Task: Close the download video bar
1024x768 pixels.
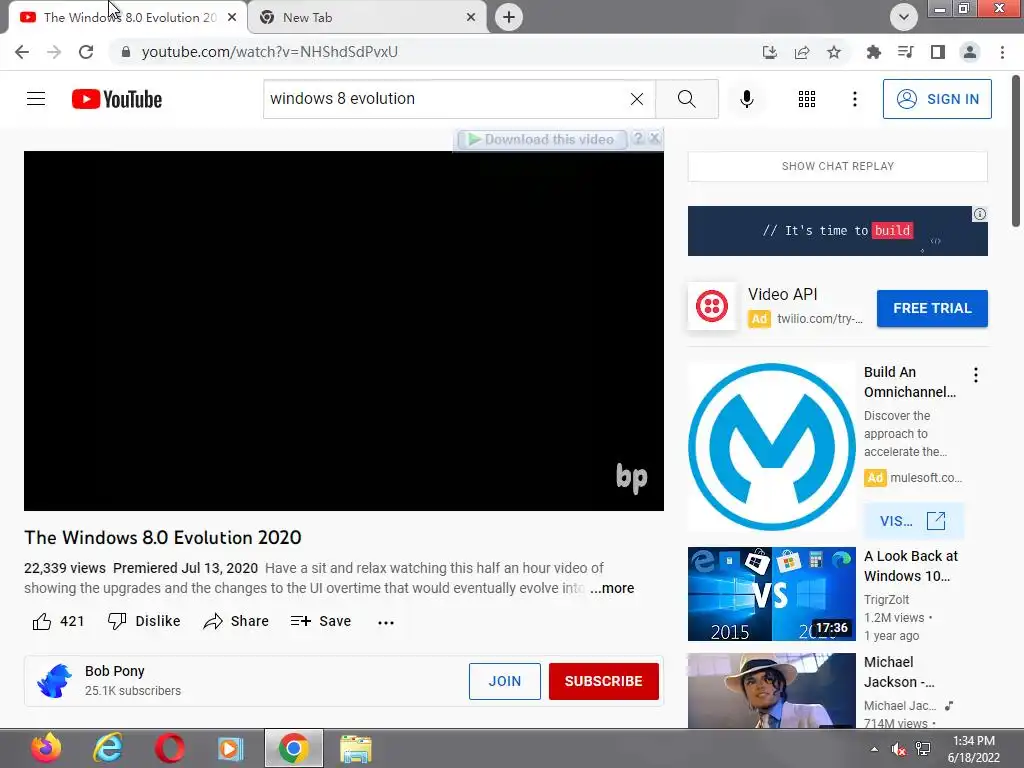Action: click(x=655, y=138)
